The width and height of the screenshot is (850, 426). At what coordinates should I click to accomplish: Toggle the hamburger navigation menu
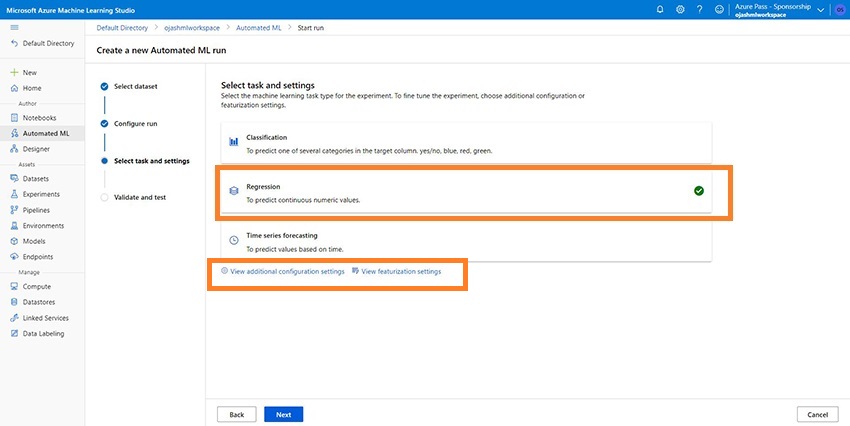tap(14, 27)
